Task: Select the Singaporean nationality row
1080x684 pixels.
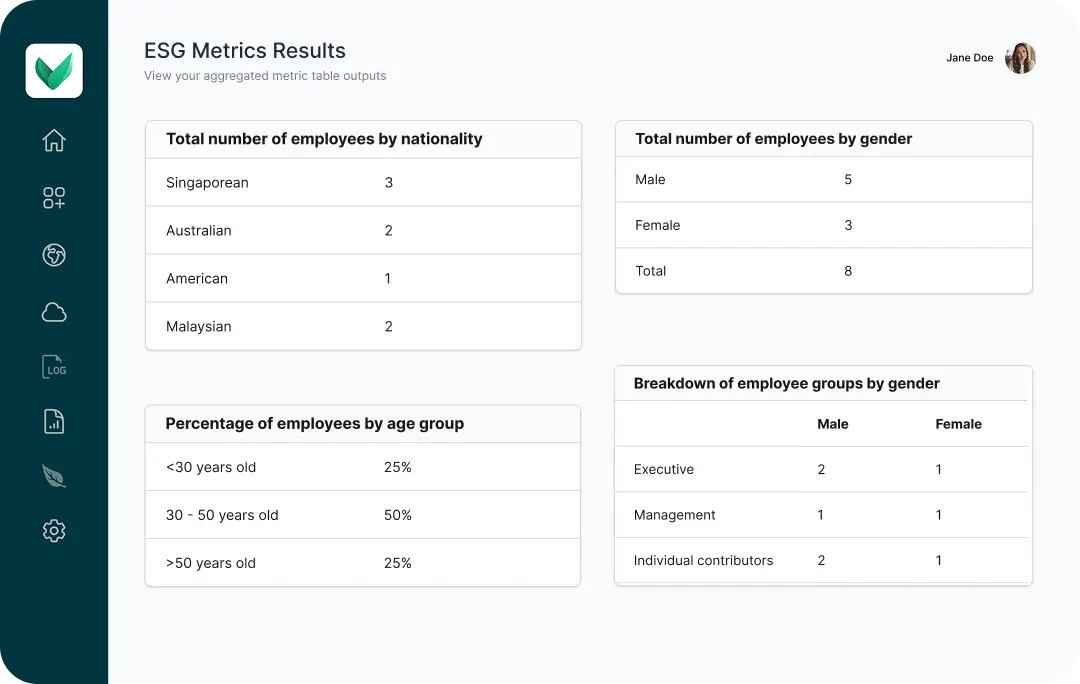Action: [363, 183]
